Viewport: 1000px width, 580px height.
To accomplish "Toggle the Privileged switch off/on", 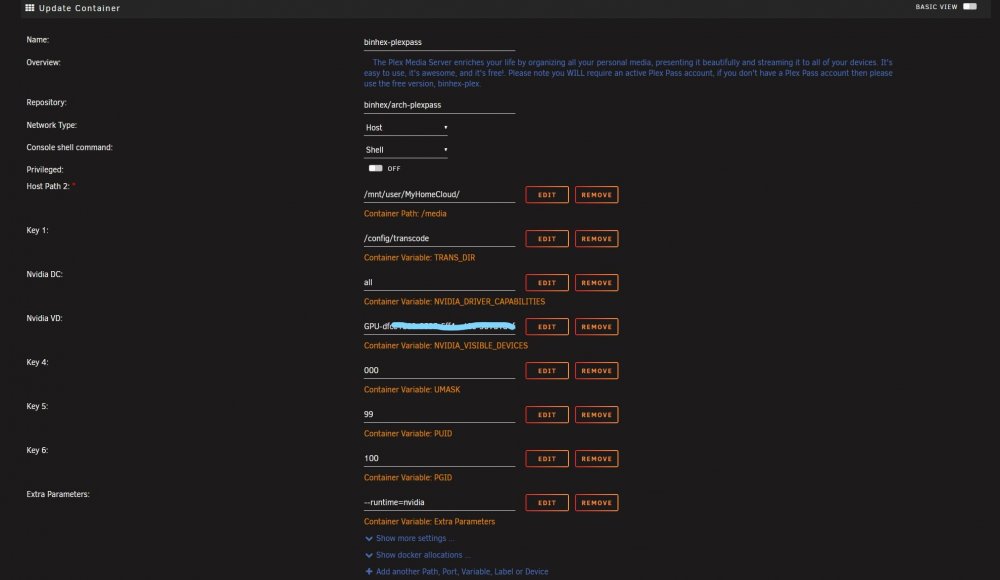I will 375,168.
